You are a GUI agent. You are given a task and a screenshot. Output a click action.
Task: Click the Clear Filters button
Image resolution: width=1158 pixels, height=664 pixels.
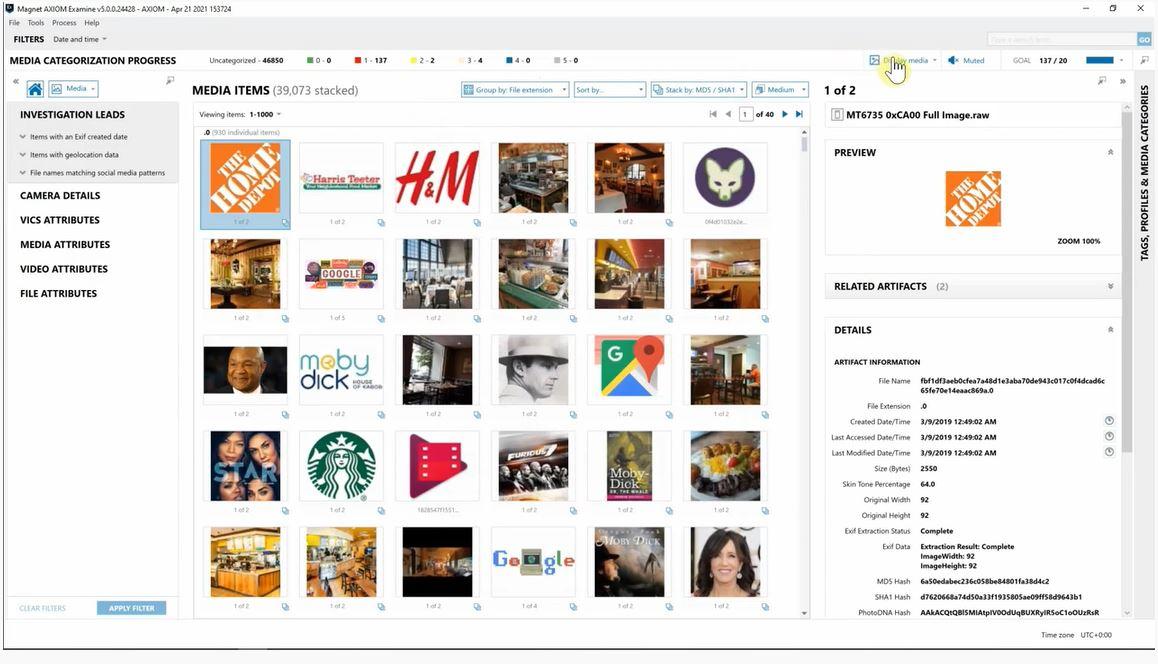click(x=42, y=608)
